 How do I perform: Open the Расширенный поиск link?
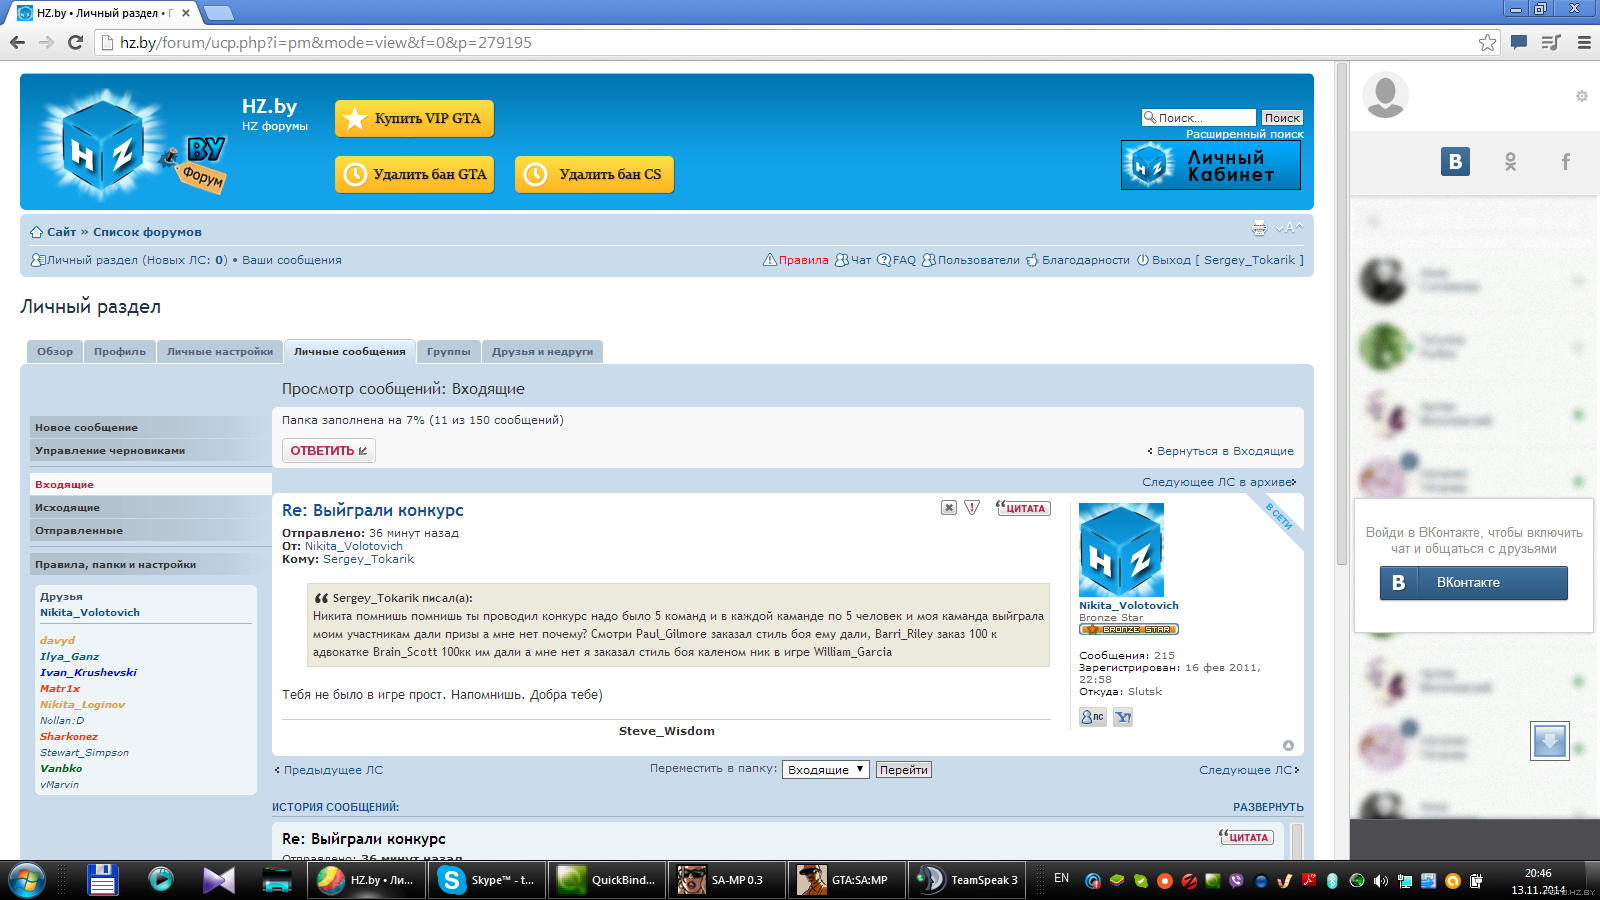tap(1245, 134)
